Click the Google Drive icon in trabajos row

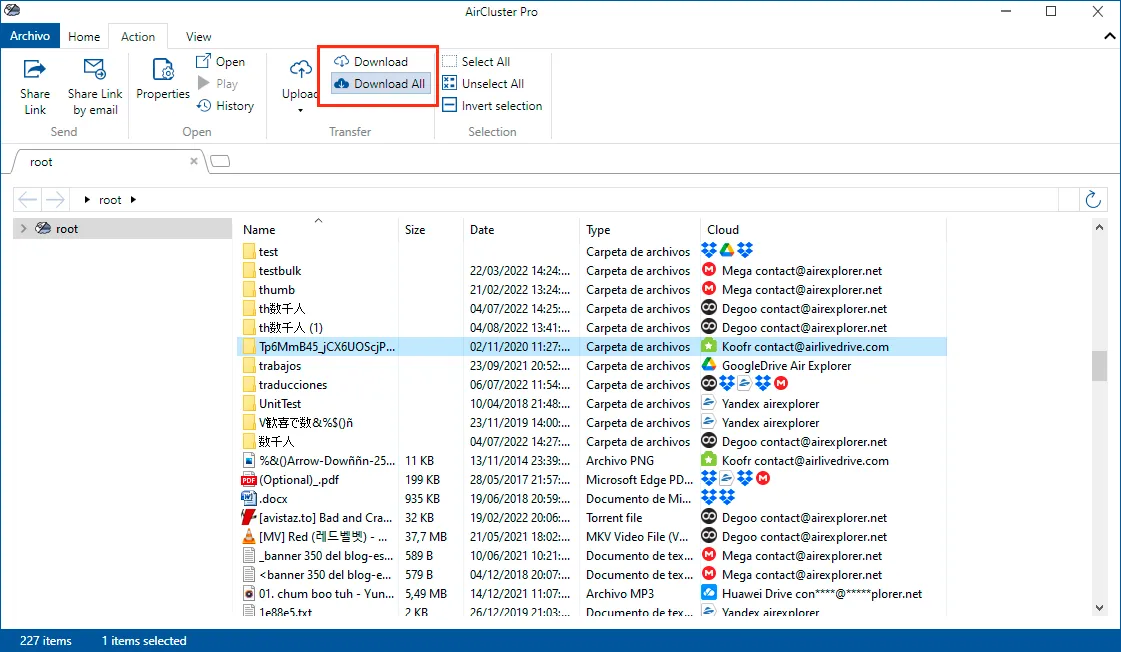click(708, 365)
